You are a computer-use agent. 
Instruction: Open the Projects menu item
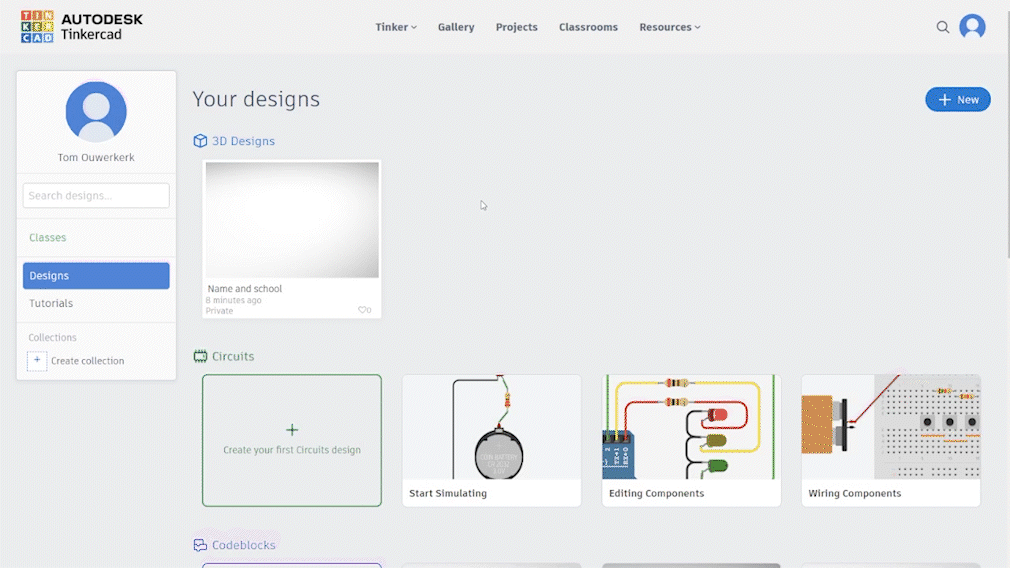(516, 27)
